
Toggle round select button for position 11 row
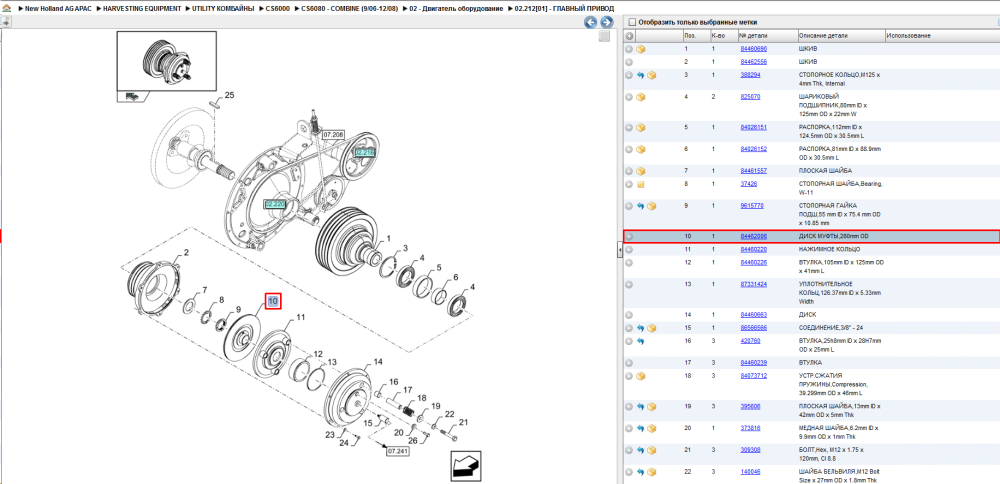point(629,249)
